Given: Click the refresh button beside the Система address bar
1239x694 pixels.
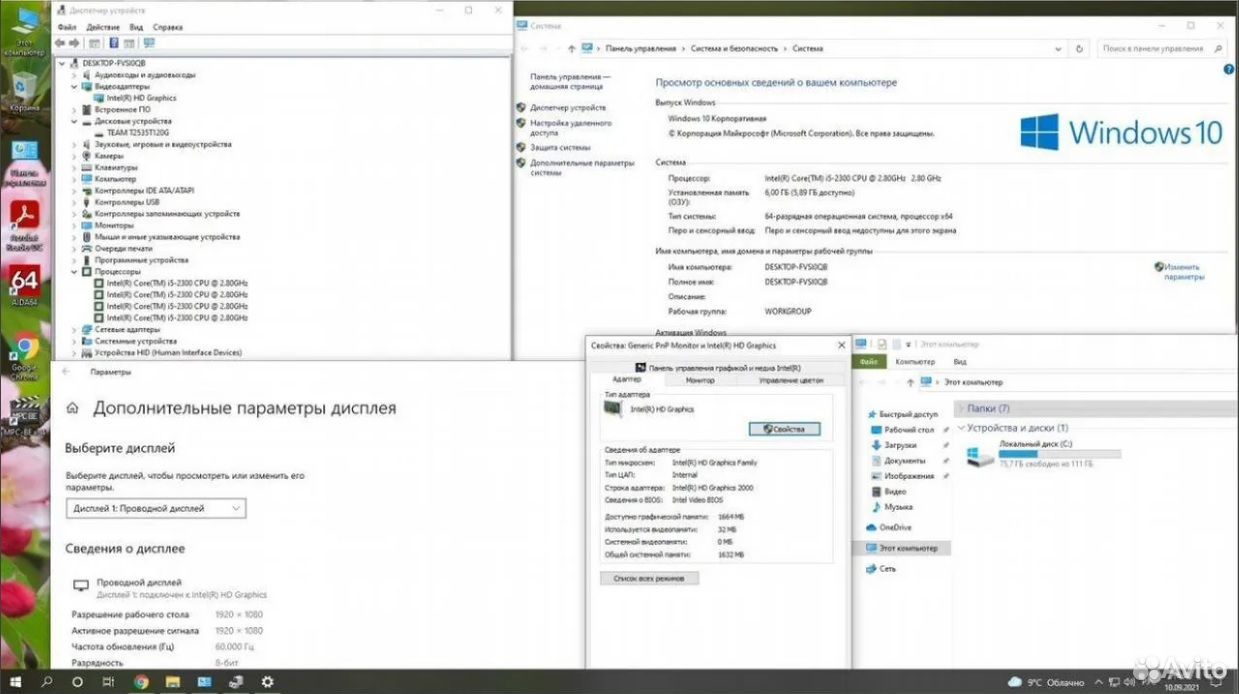Looking at the screenshot, I should (1080, 48).
